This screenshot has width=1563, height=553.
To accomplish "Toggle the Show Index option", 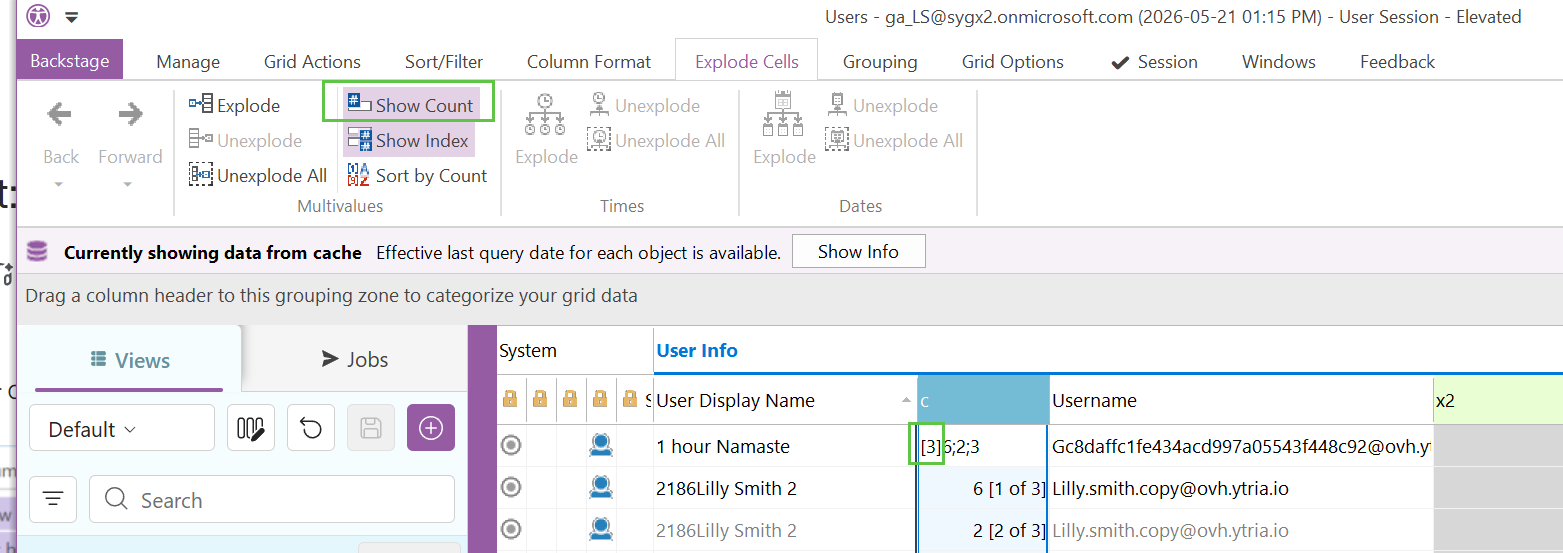I will tap(408, 140).
